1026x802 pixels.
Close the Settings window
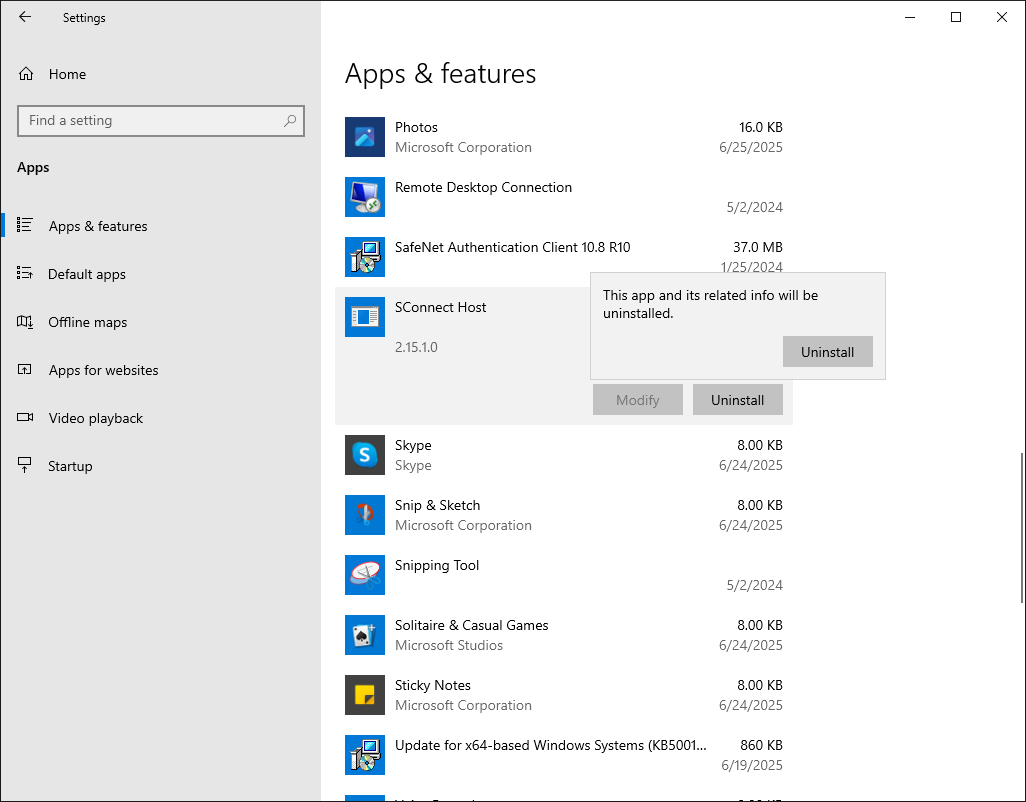click(x=1001, y=17)
